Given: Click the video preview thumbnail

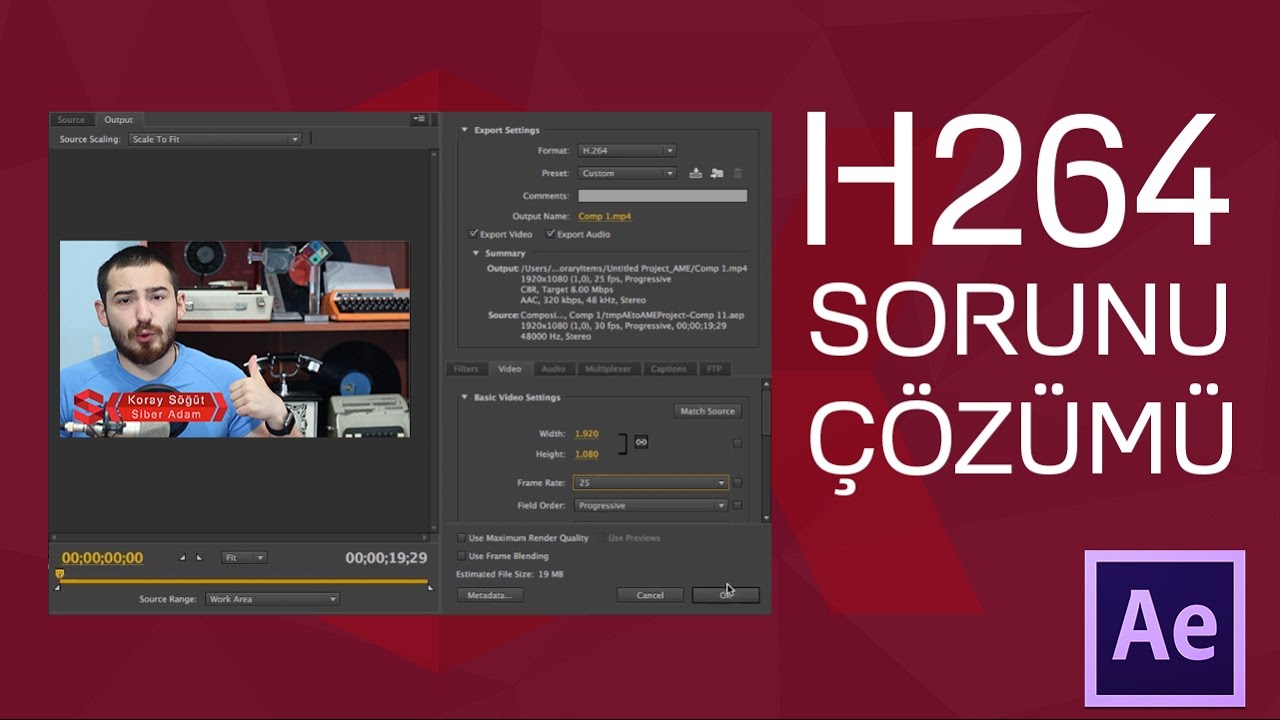Looking at the screenshot, I should click(235, 339).
